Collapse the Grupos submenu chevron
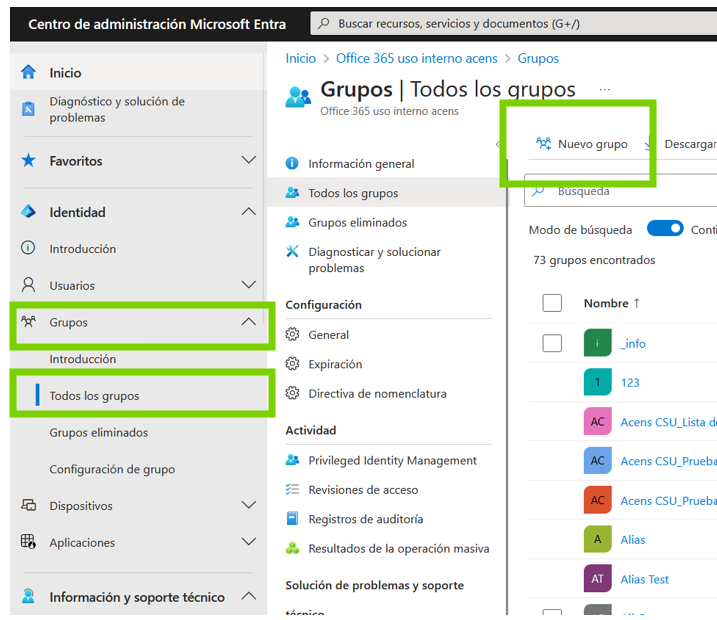This screenshot has width=717, height=620. [x=249, y=321]
